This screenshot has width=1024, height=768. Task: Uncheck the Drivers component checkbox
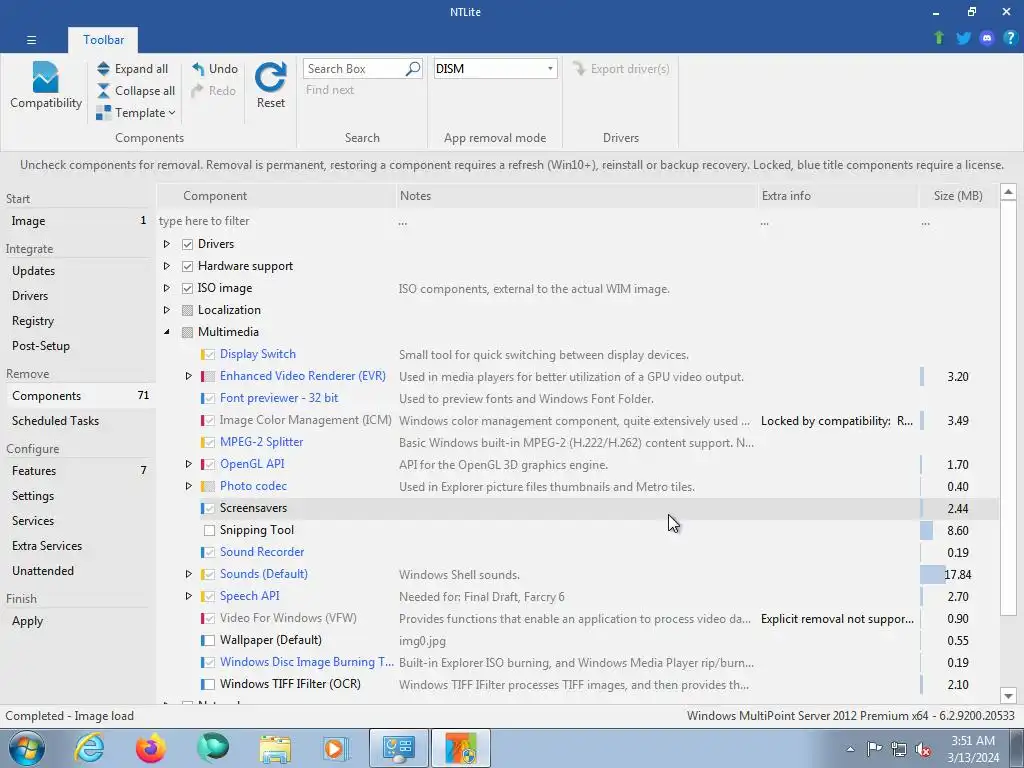(x=187, y=244)
